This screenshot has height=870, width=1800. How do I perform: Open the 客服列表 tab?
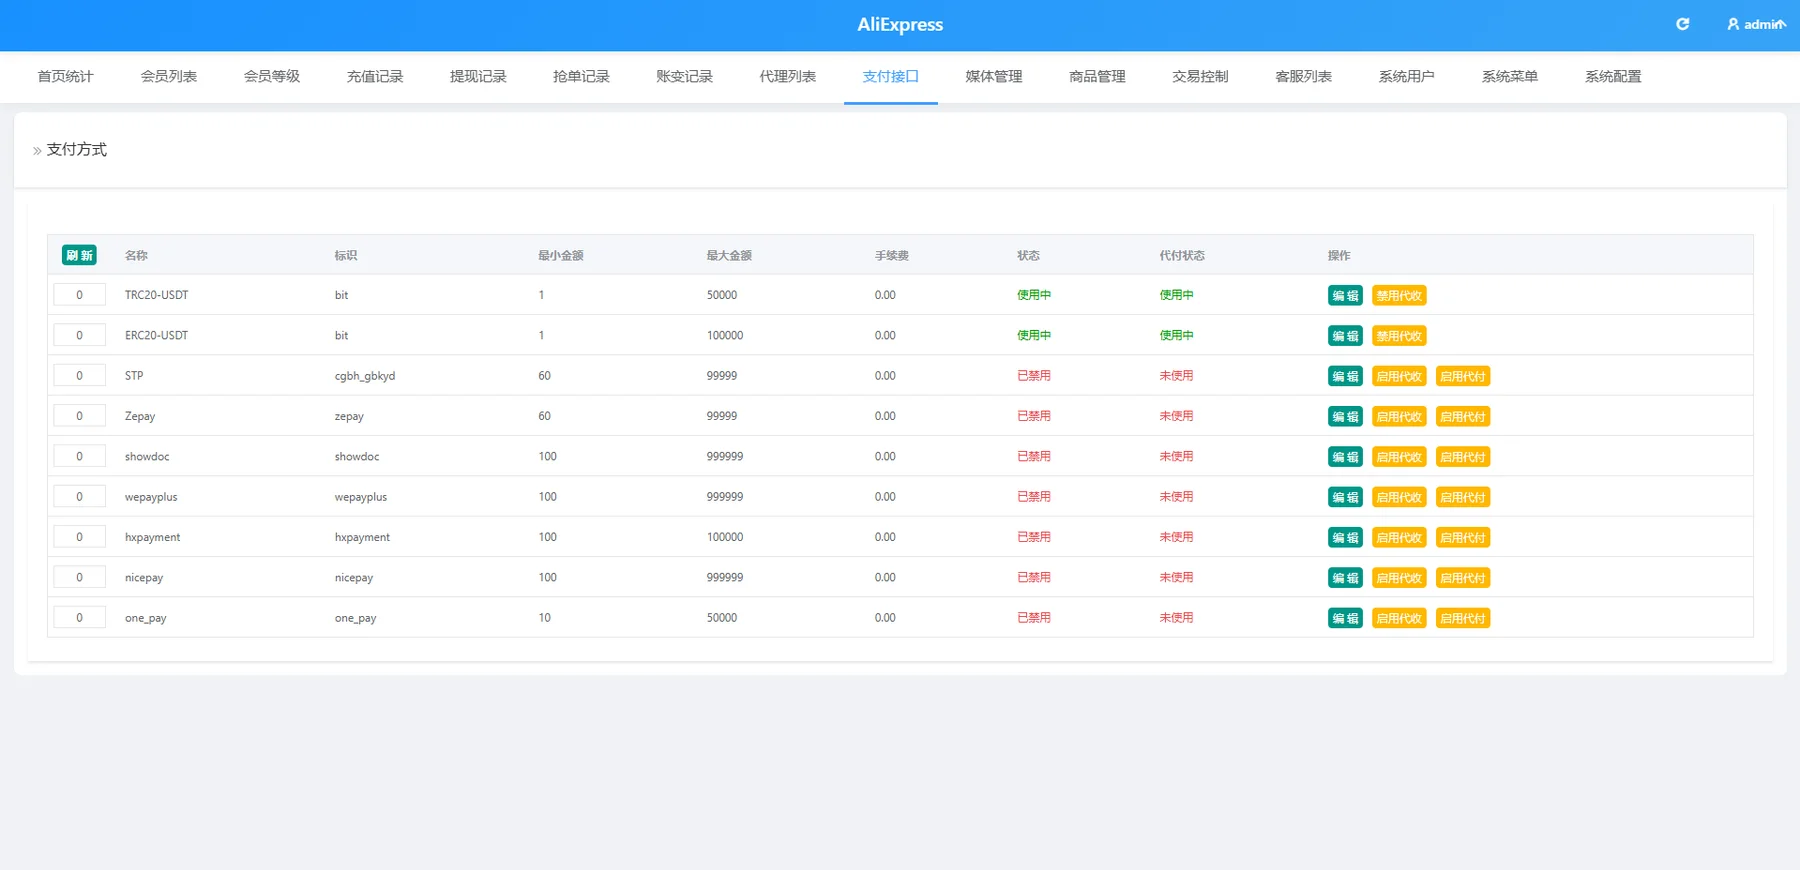tap(1303, 76)
